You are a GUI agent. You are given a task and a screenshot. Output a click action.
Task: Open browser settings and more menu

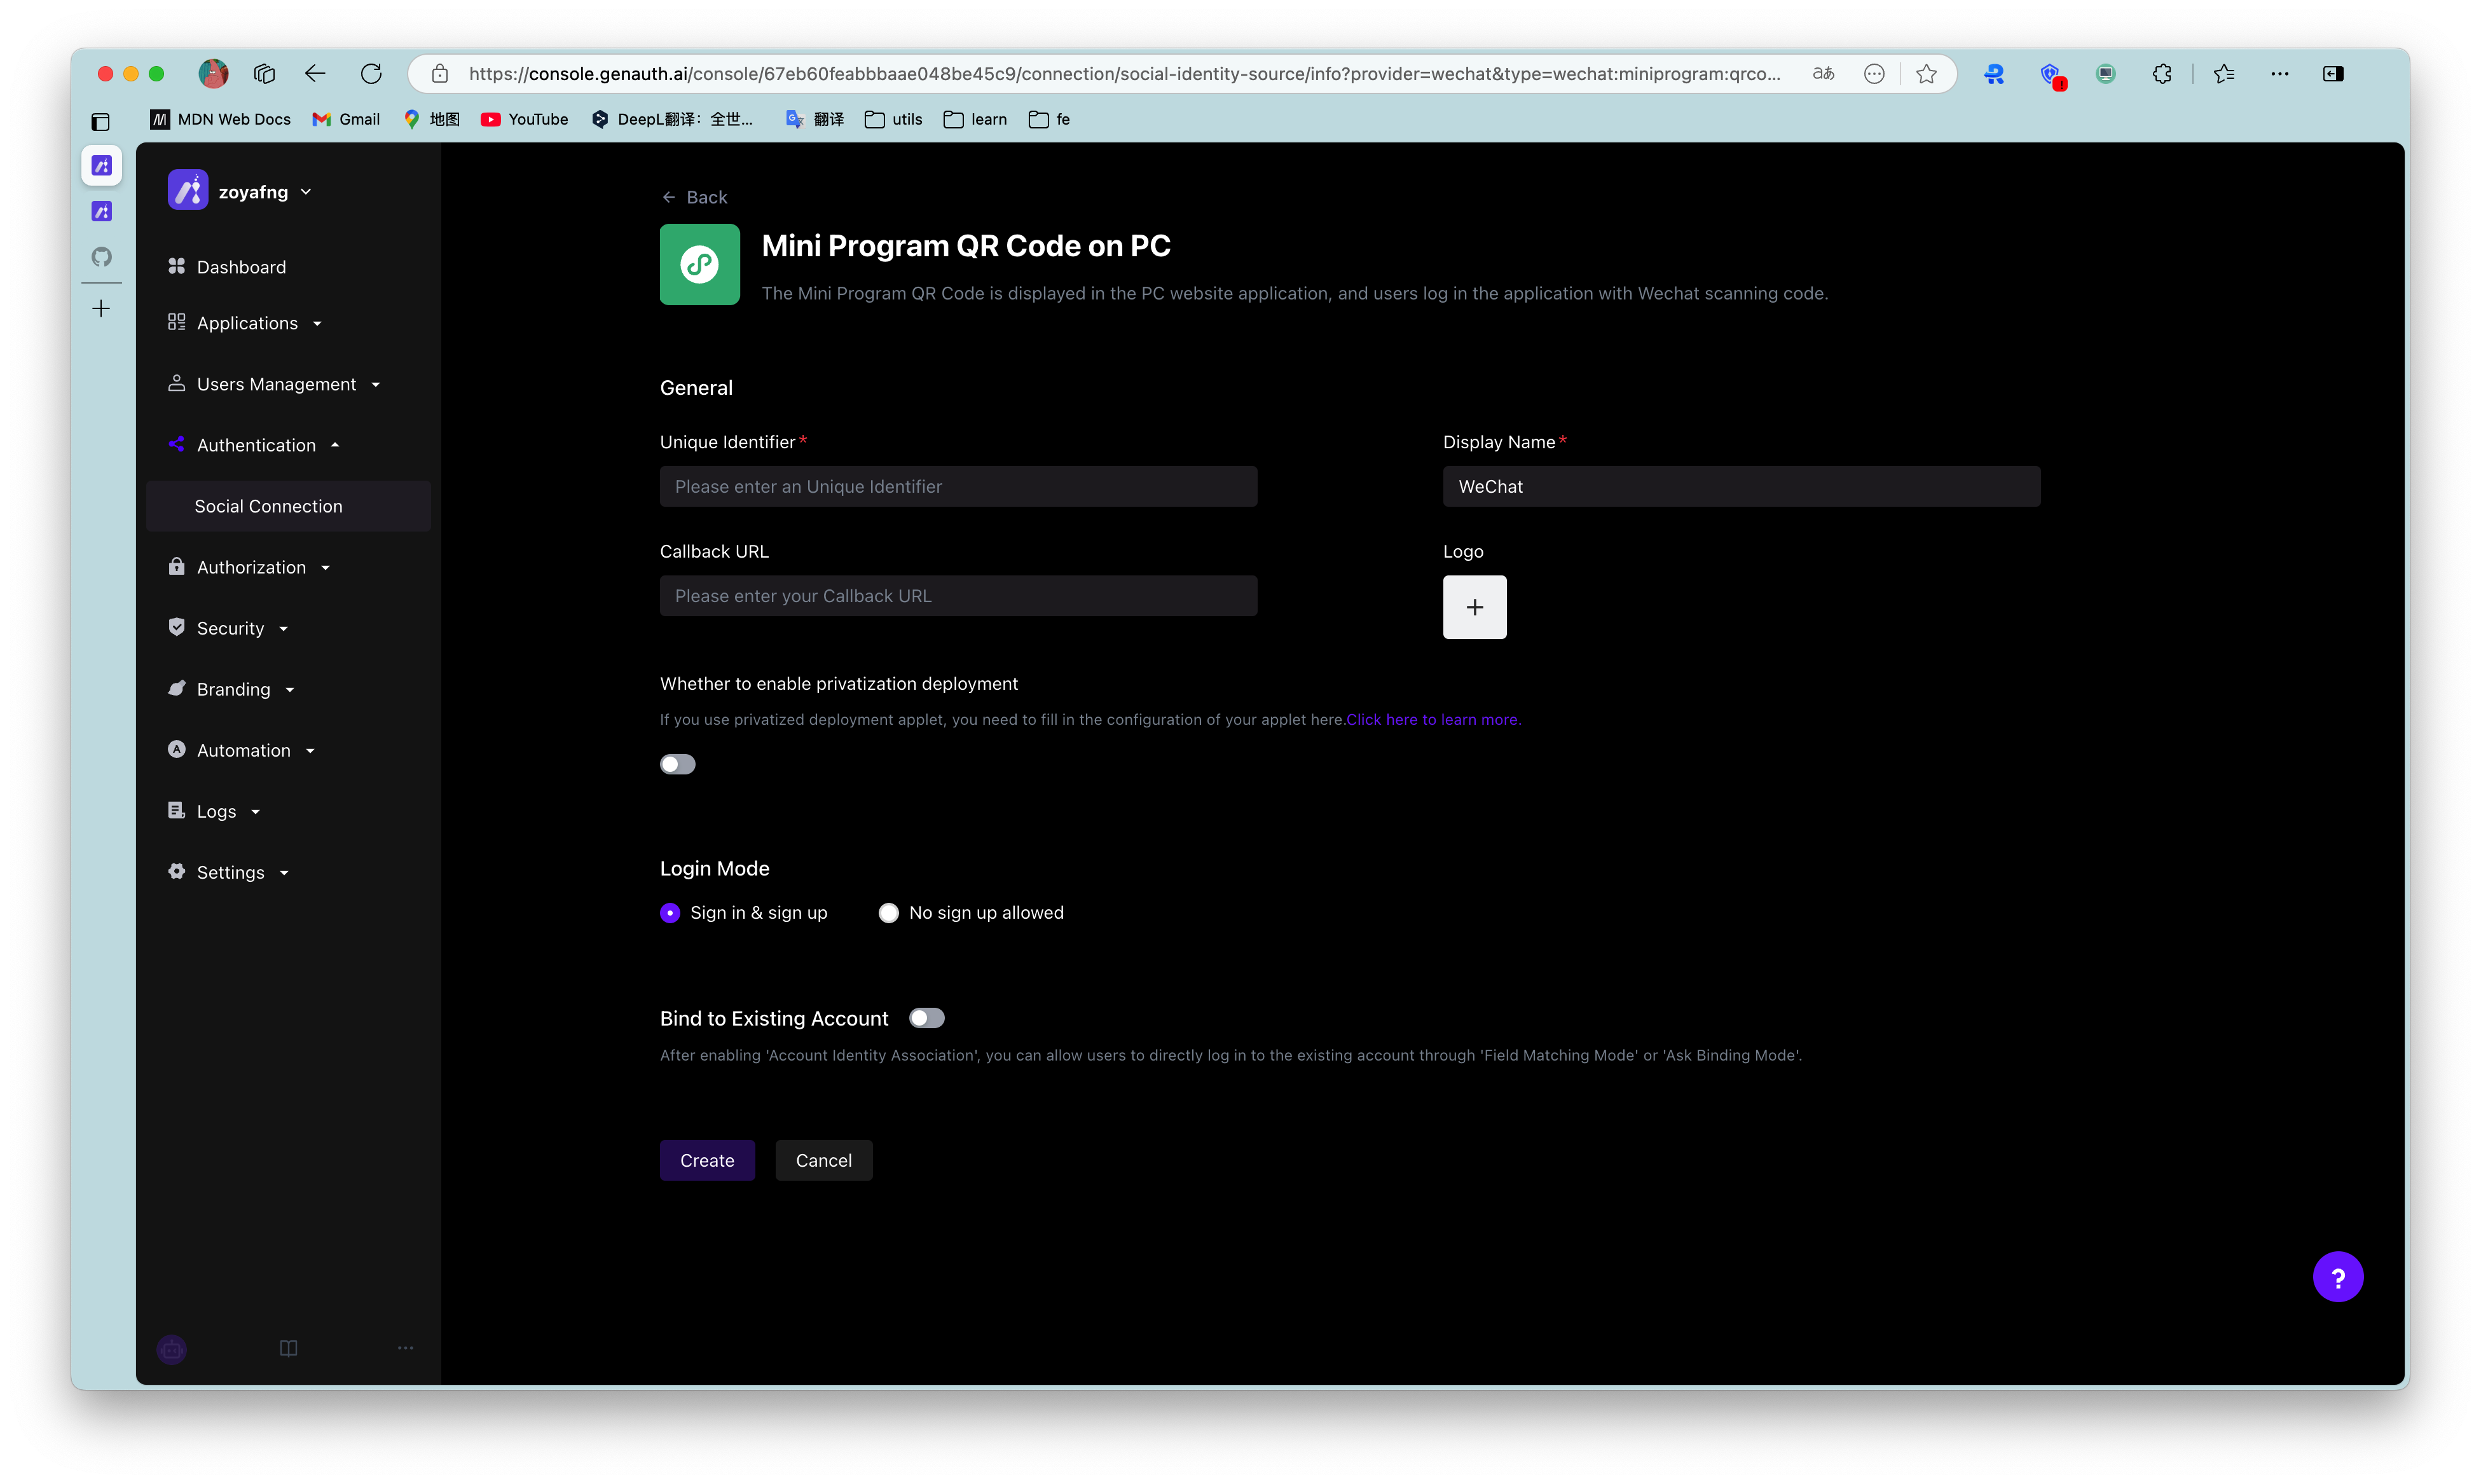point(2280,73)
